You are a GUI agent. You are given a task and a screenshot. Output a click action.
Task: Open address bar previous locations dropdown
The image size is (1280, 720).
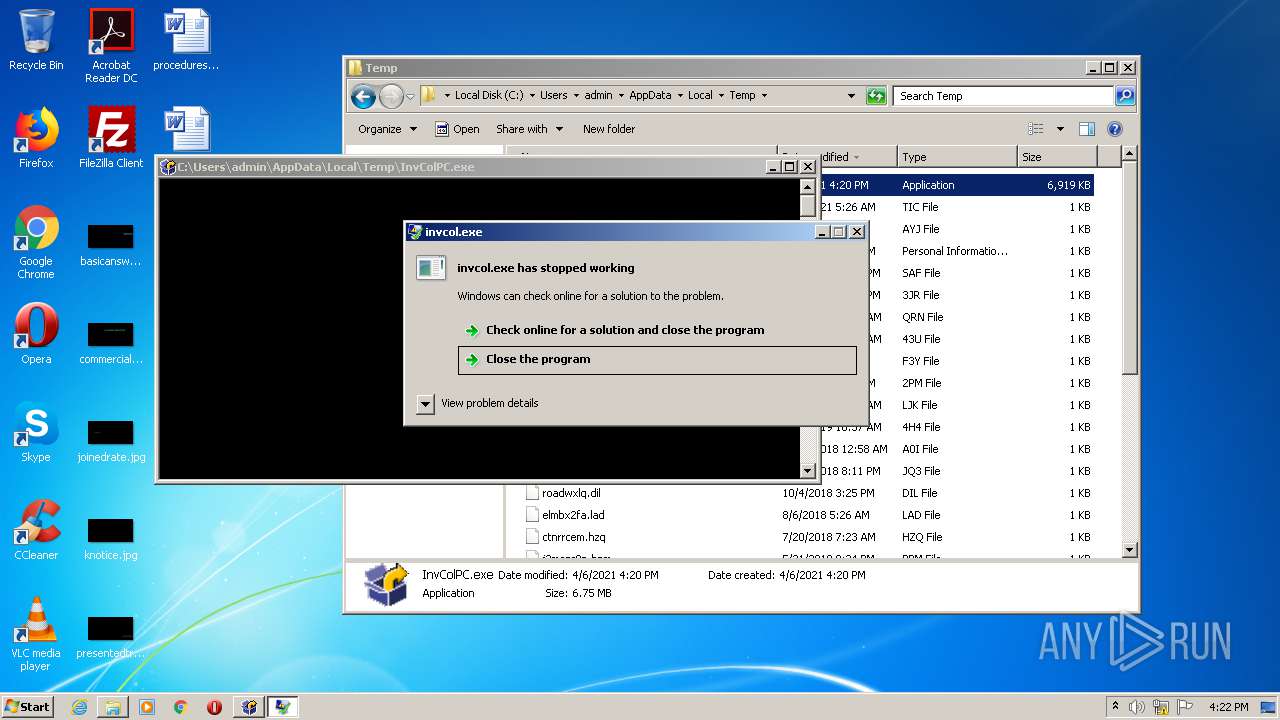(851, 96)
